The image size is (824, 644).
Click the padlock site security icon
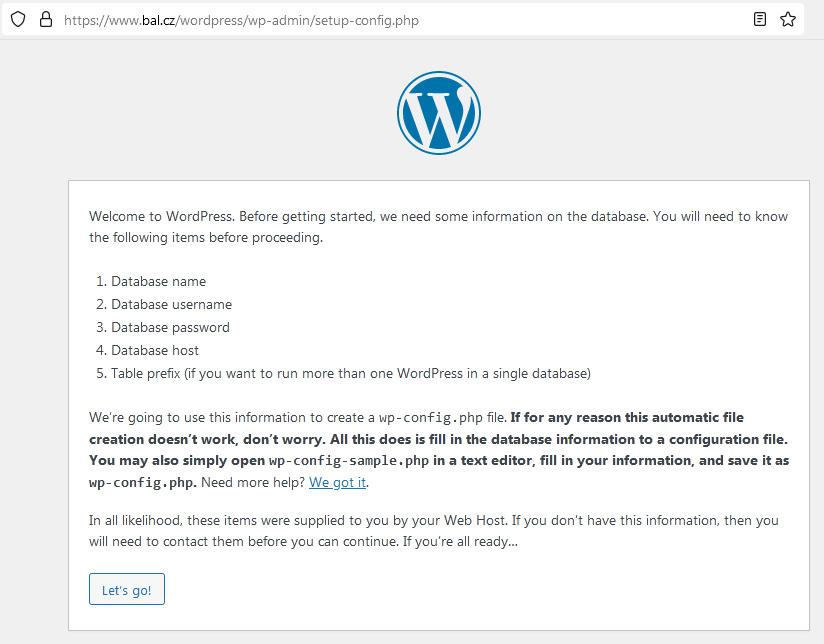tap(45, 19)
